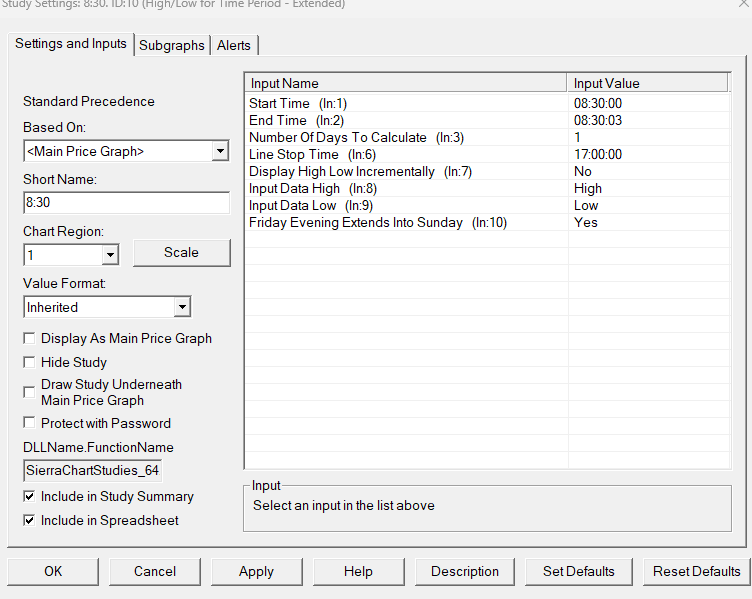The width and height of the screenshot is (752, 599).
Task: Click the Scale button
Action: (x=181, y=253)
